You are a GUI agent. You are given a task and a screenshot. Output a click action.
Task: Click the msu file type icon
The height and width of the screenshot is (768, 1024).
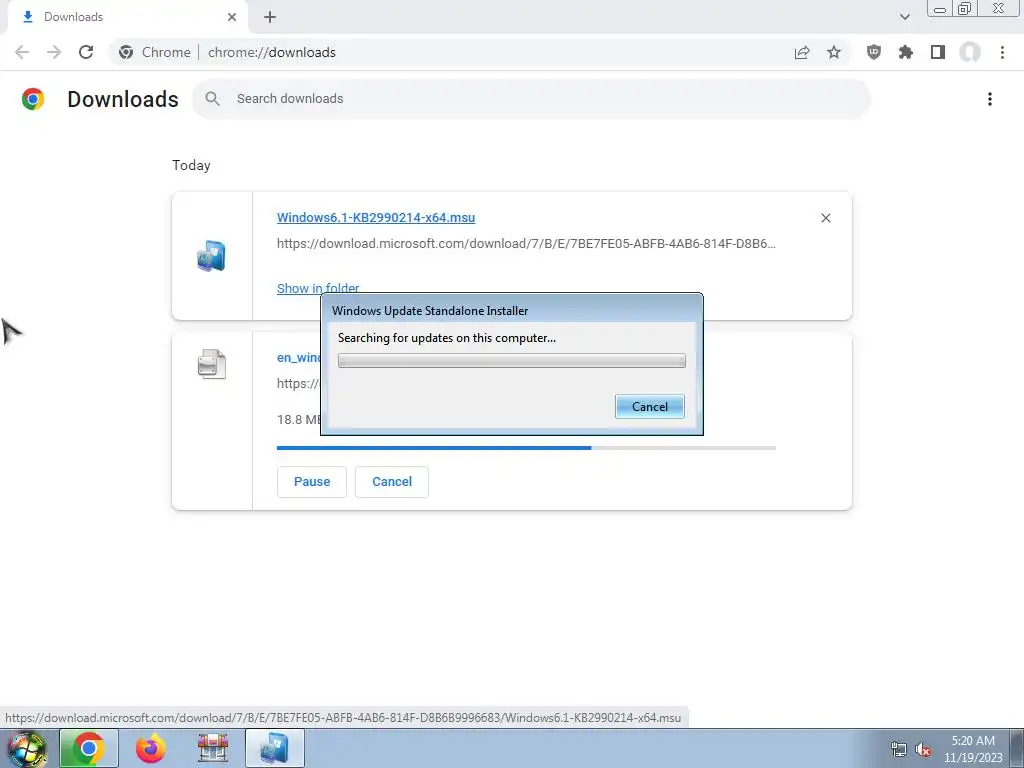click(211, 255)
